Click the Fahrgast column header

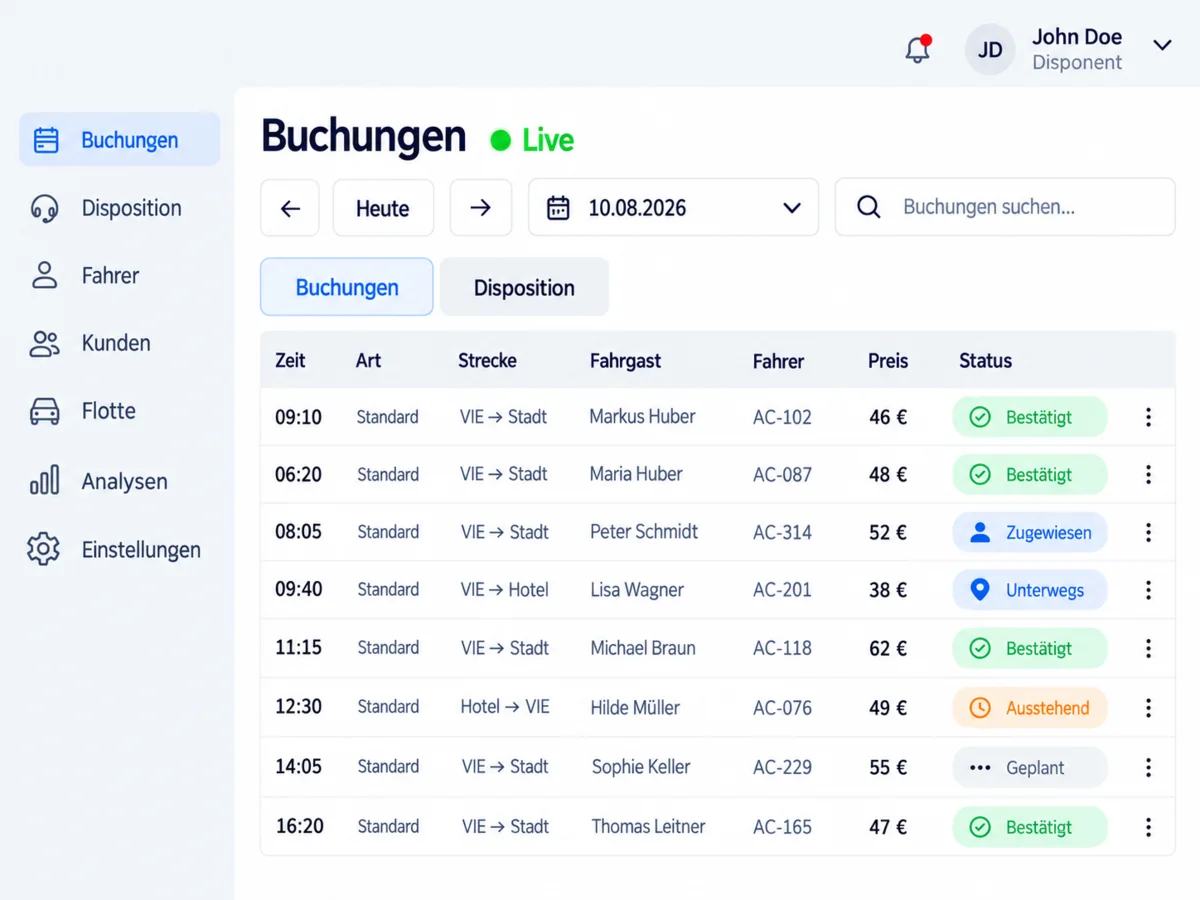click(x=625, y=361)
